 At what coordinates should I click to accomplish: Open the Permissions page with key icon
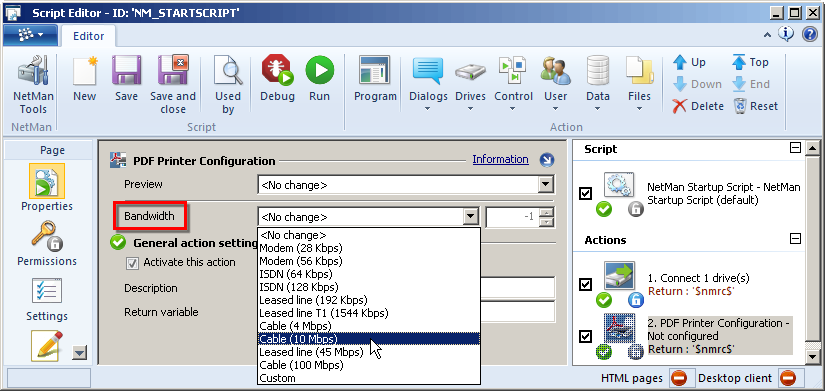(47, 235)
